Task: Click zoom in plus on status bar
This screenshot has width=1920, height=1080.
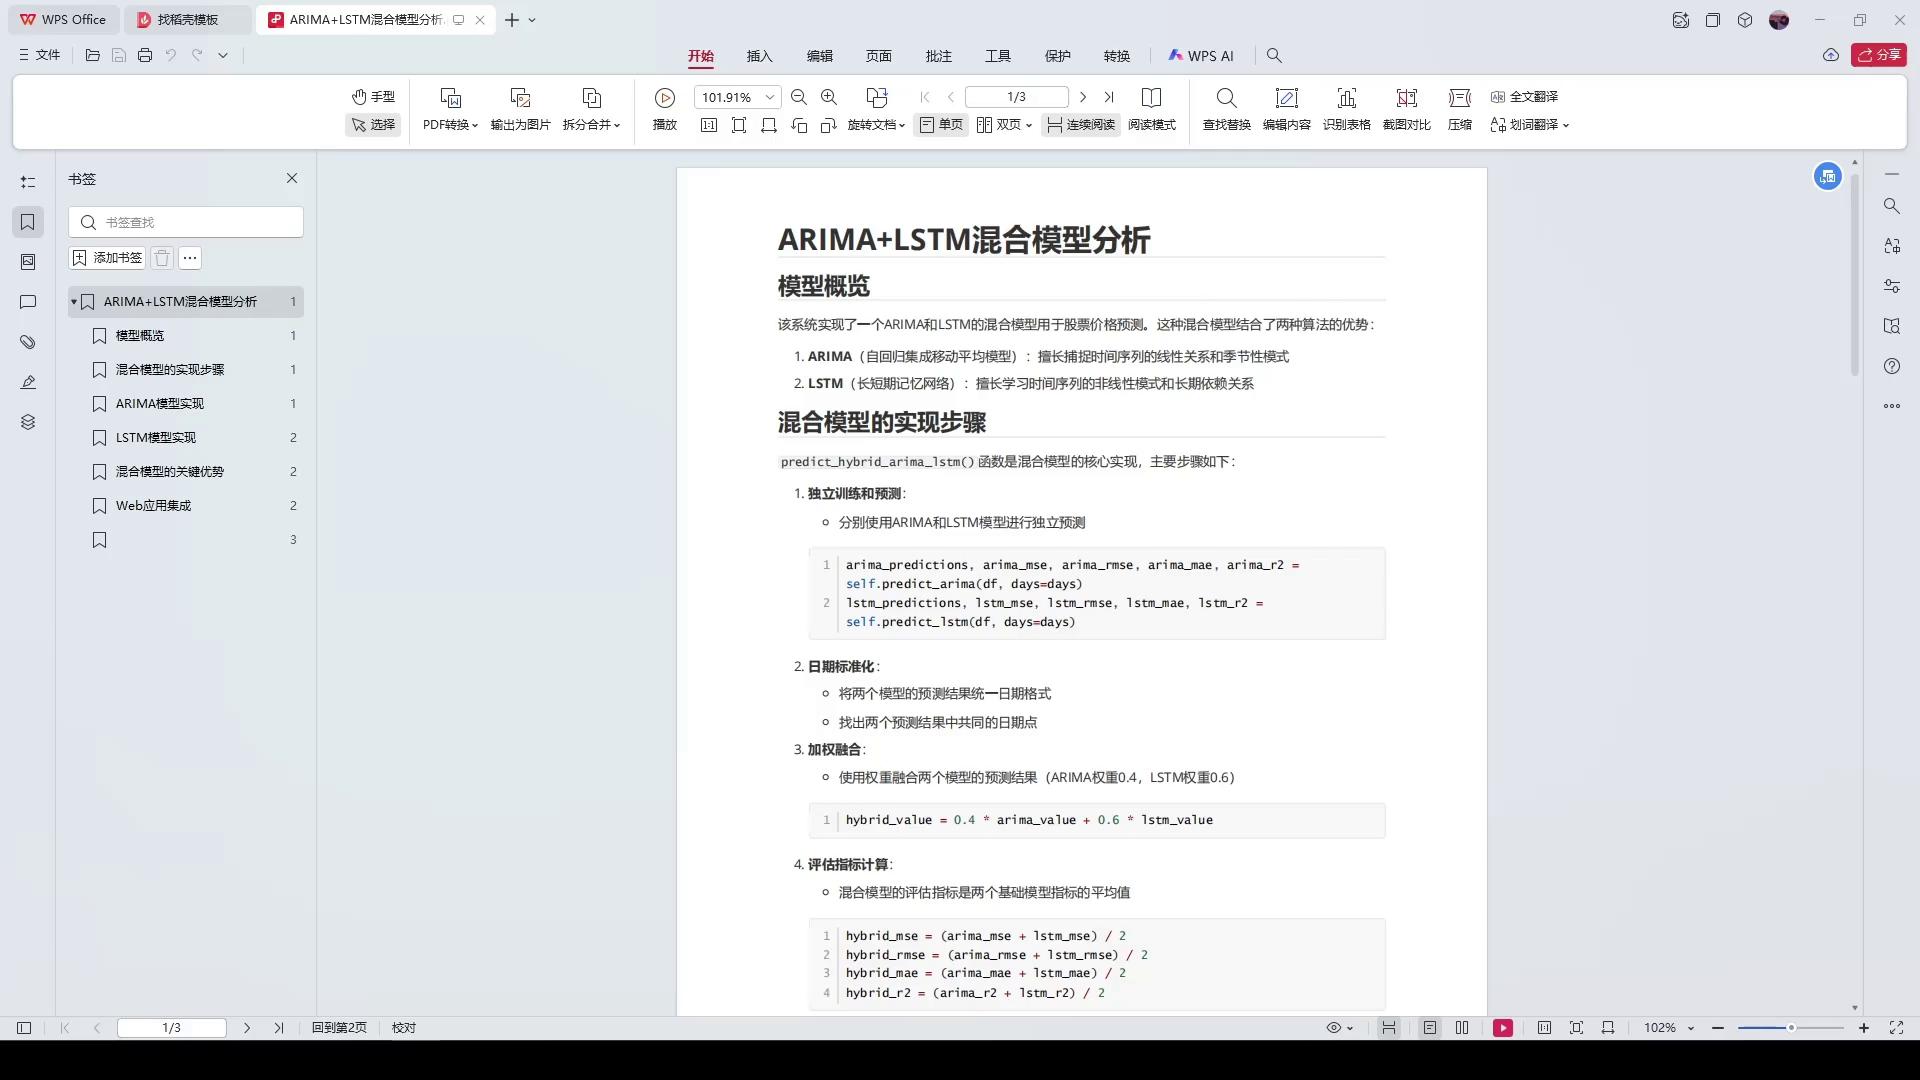Action: (x=1864, y=1027)
